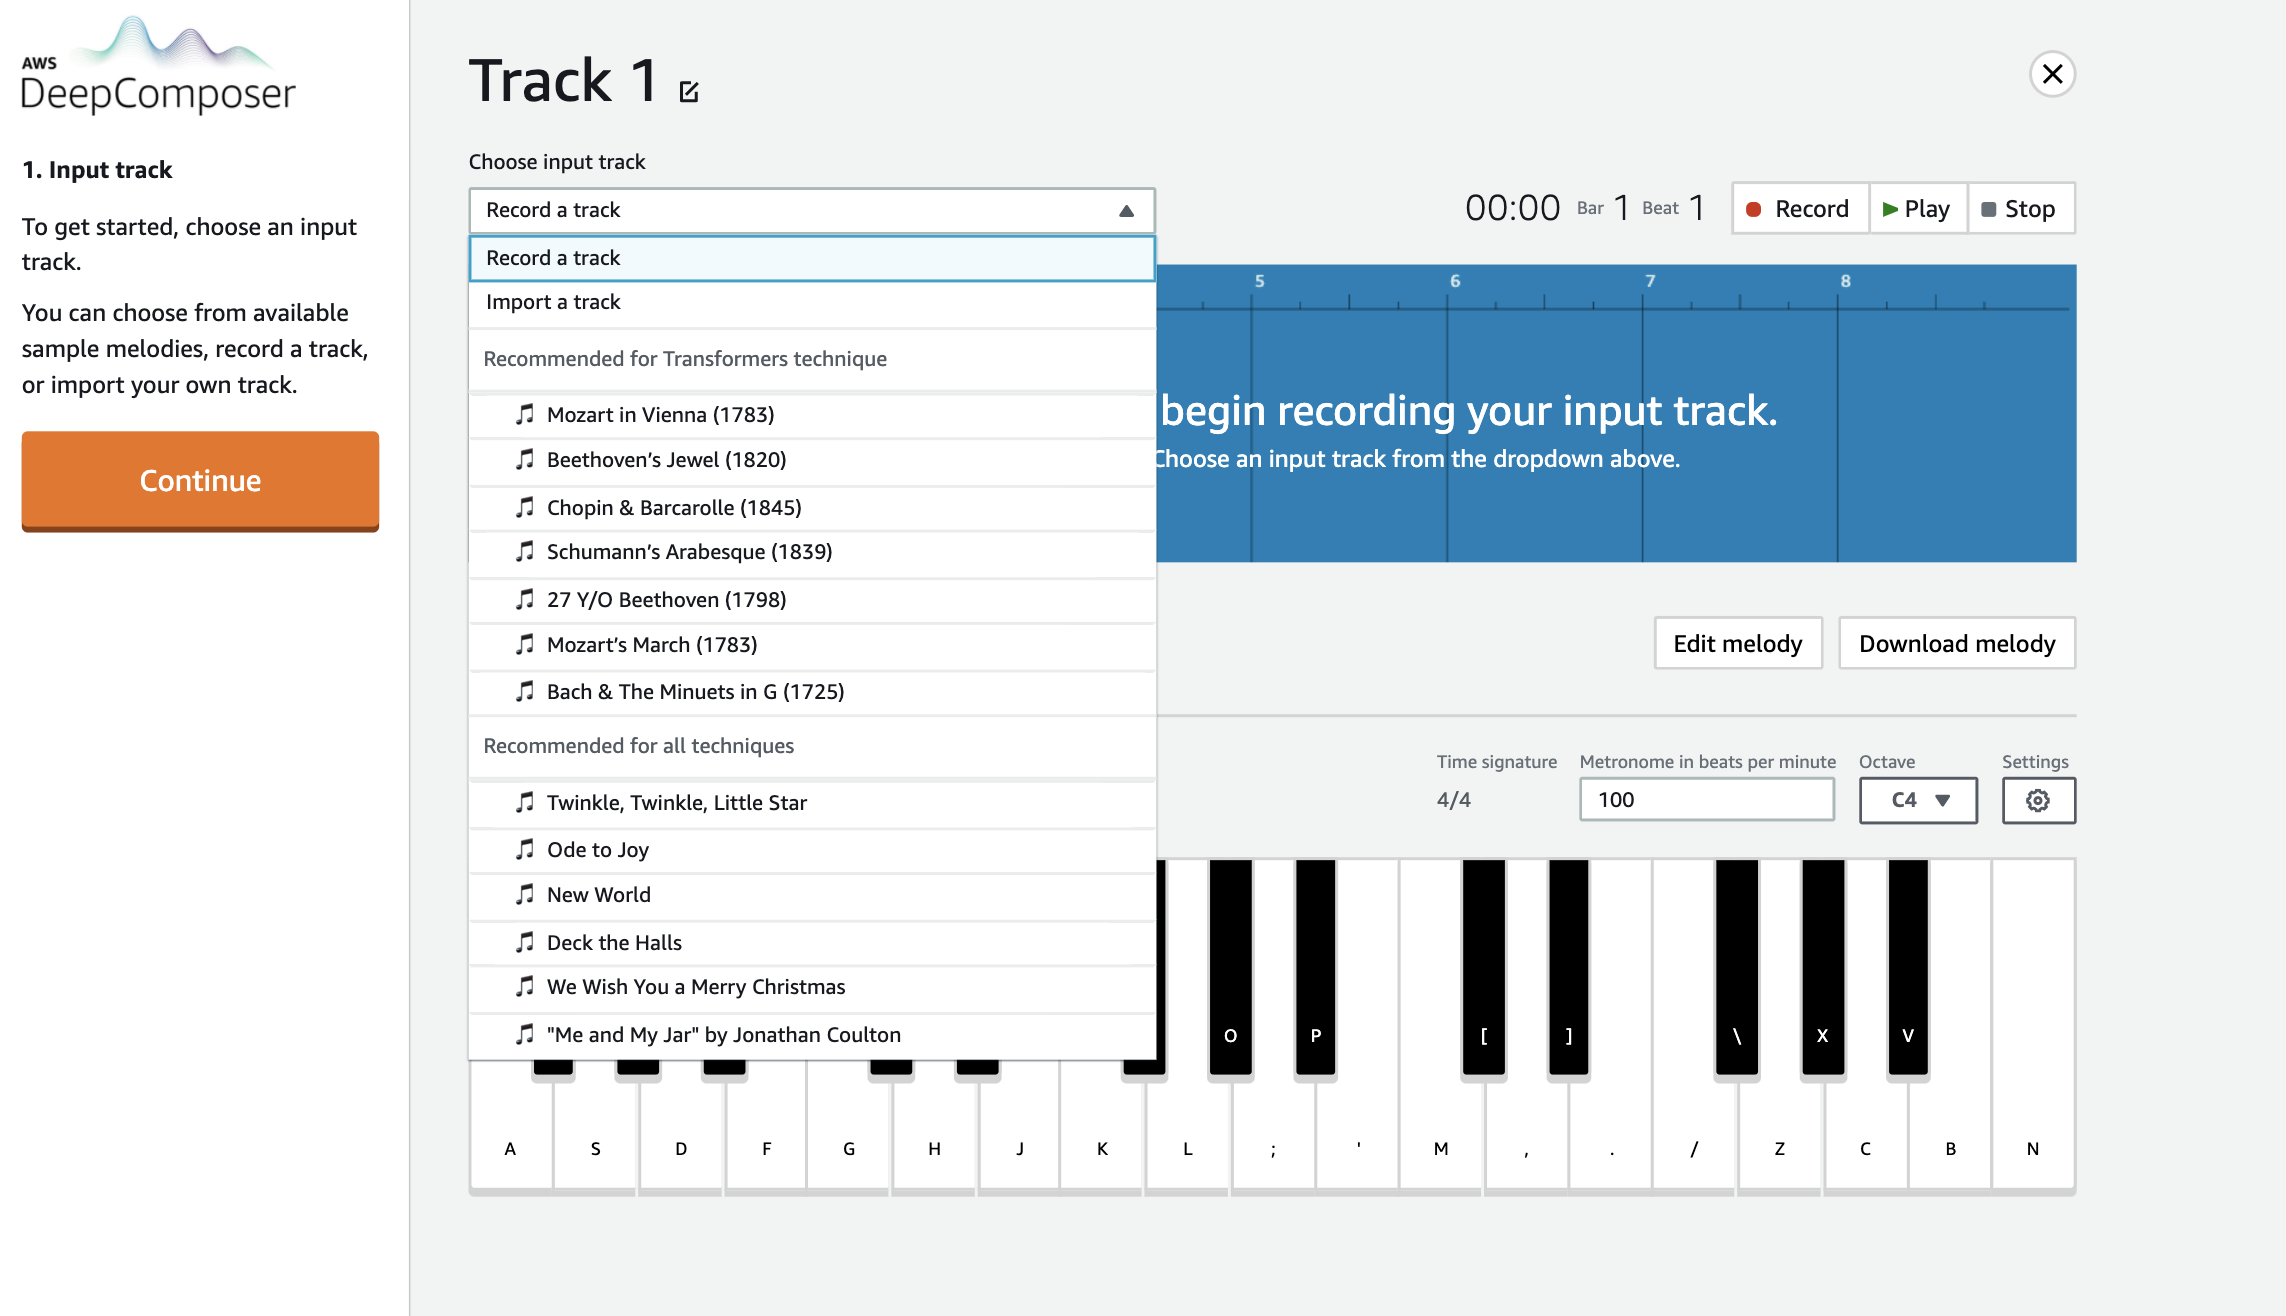Click the Download melody button
Screen dimensions: 2286x1316
click(x=1956, y=644)
